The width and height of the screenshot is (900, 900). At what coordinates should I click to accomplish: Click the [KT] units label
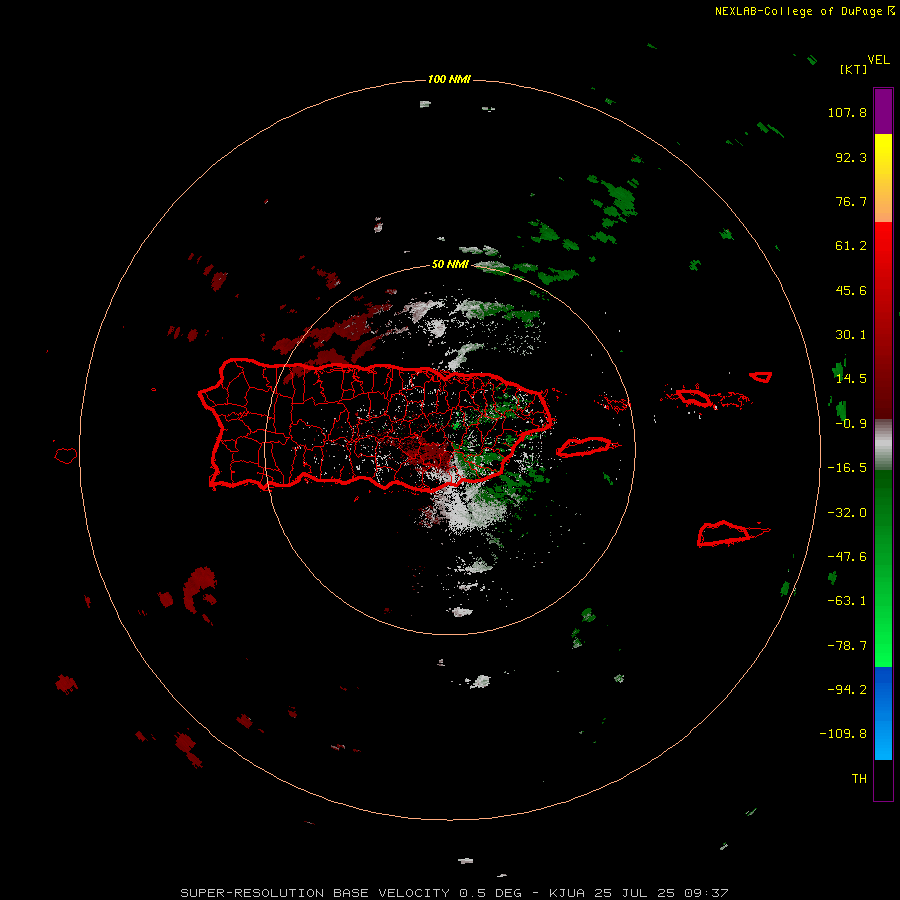(853, 69)
